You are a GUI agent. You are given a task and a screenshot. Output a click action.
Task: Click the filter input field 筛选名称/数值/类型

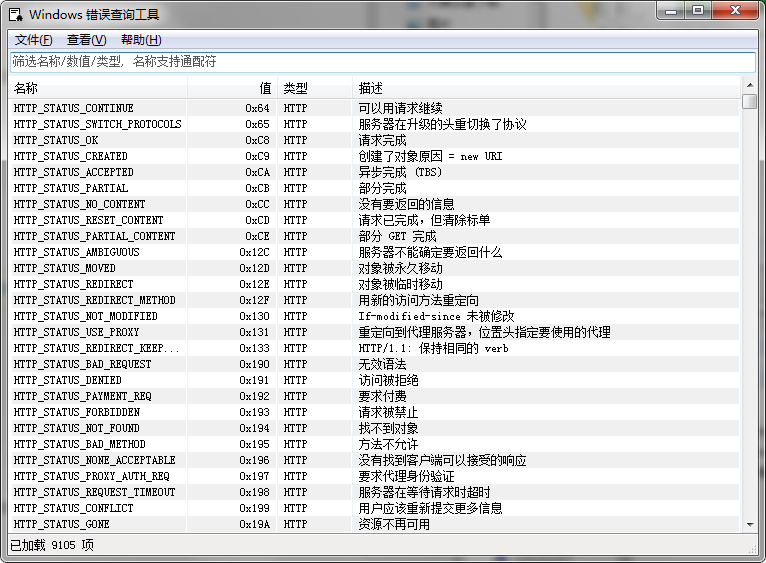383,62
